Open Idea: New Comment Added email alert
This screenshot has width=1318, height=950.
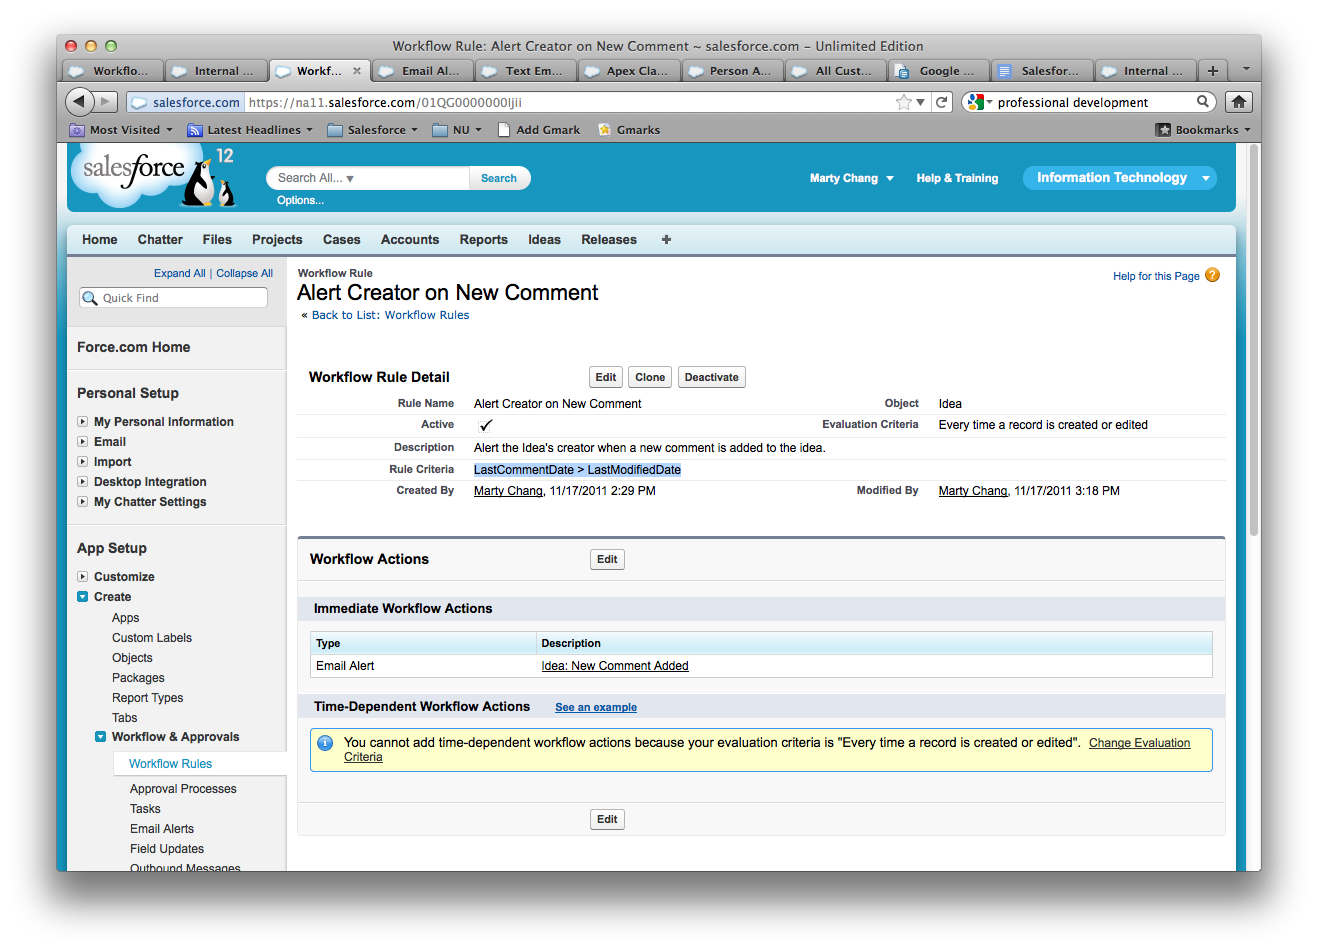click(x=615, y=666)
